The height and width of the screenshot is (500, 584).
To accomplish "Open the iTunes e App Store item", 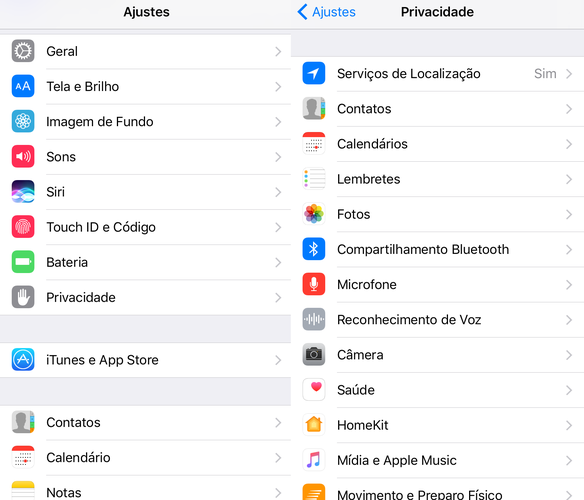I will tap(145, 360).
